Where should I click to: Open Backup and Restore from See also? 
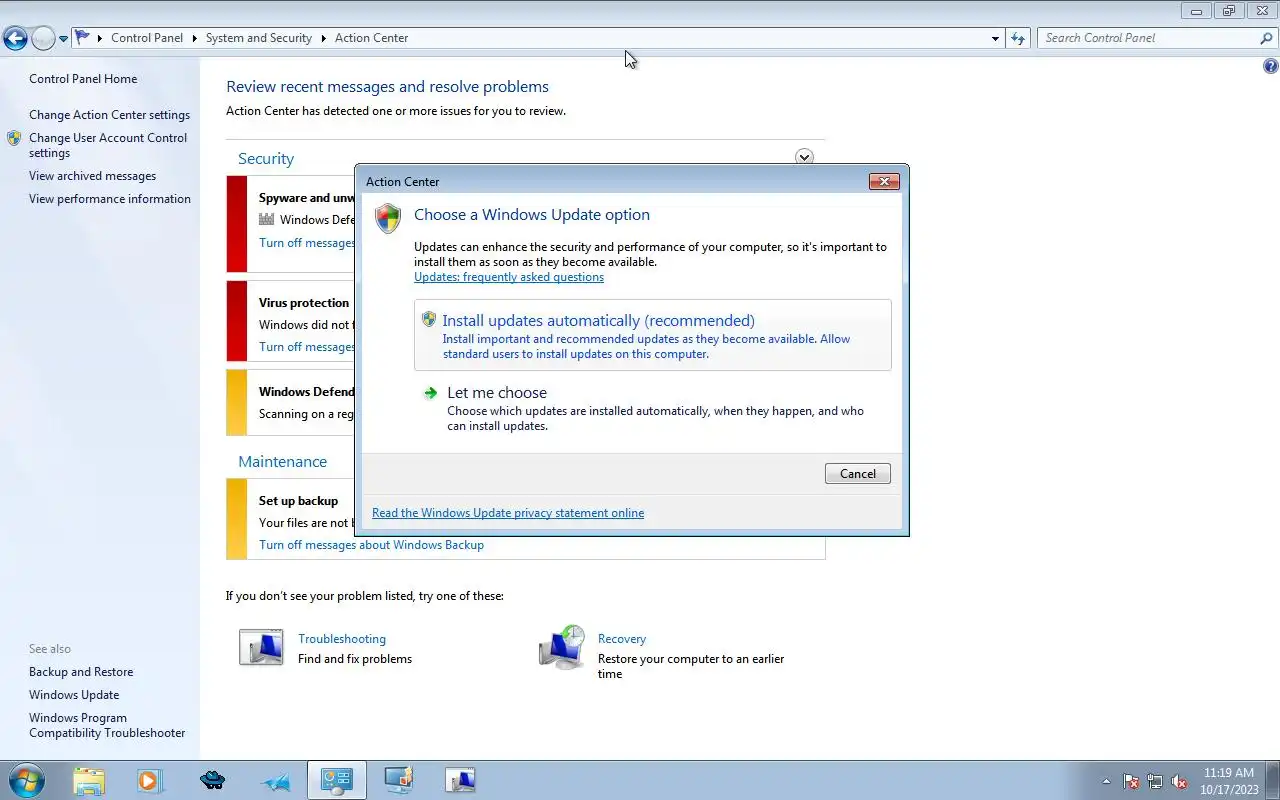(81, 672)
